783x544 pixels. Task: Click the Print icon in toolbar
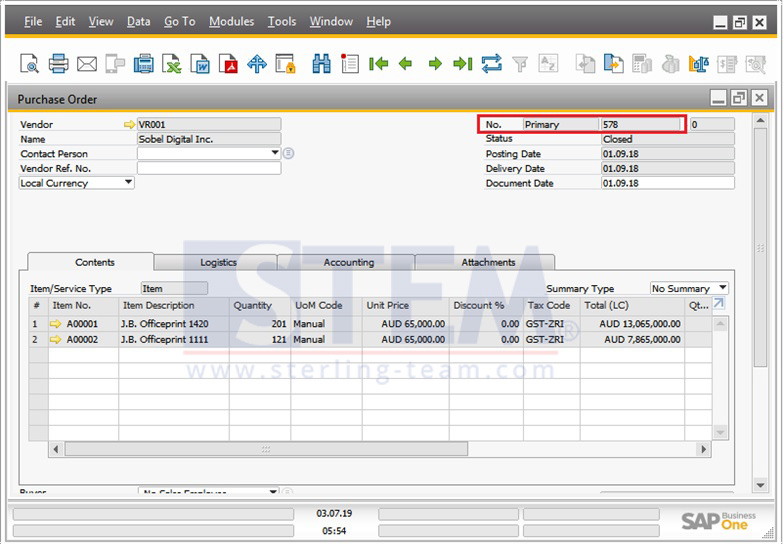(58, 64)
